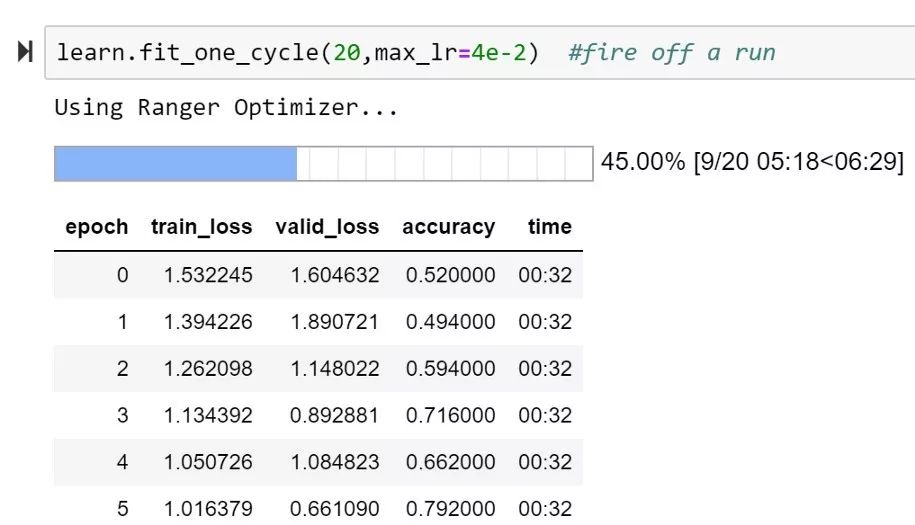This screenshot has height=525, width=915.
Task: Click the run cell icon beside the code
Action: tap(25, 52)
